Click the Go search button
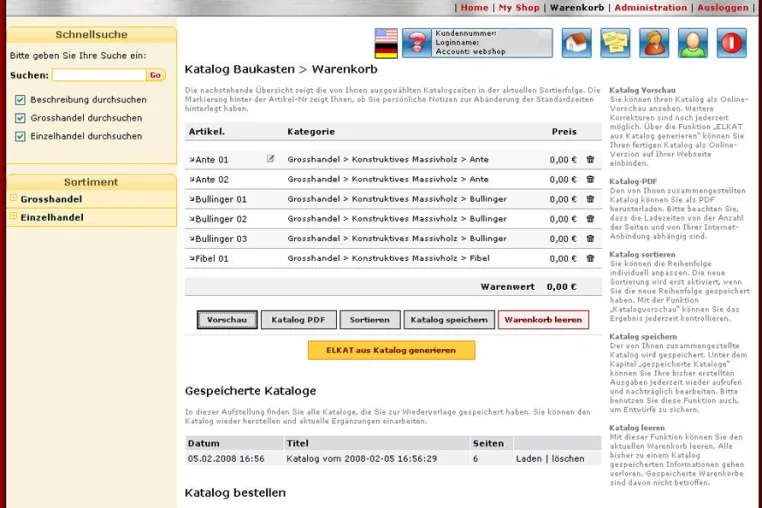 pyautogui.click(x=156, y=75)
